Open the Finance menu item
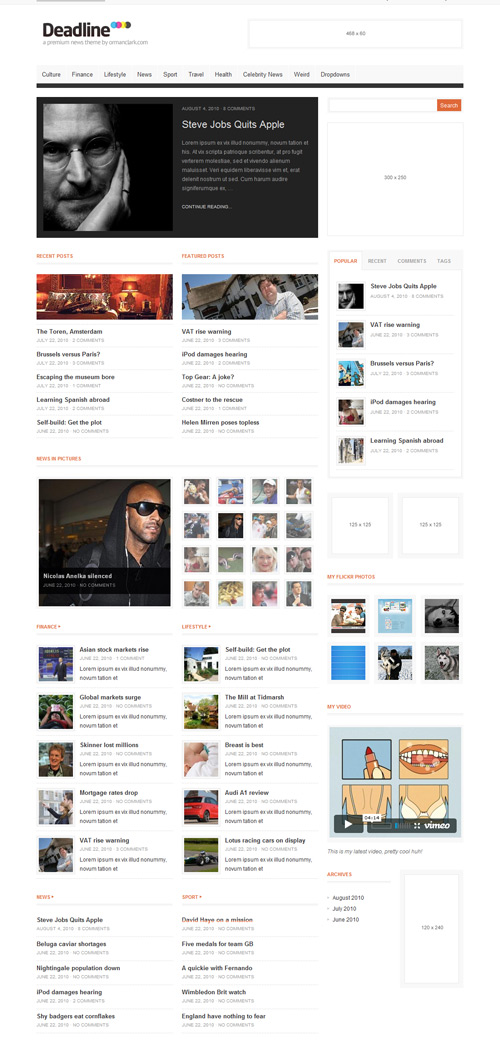Viewport: 500px width, 1044px height. (83, 75)
